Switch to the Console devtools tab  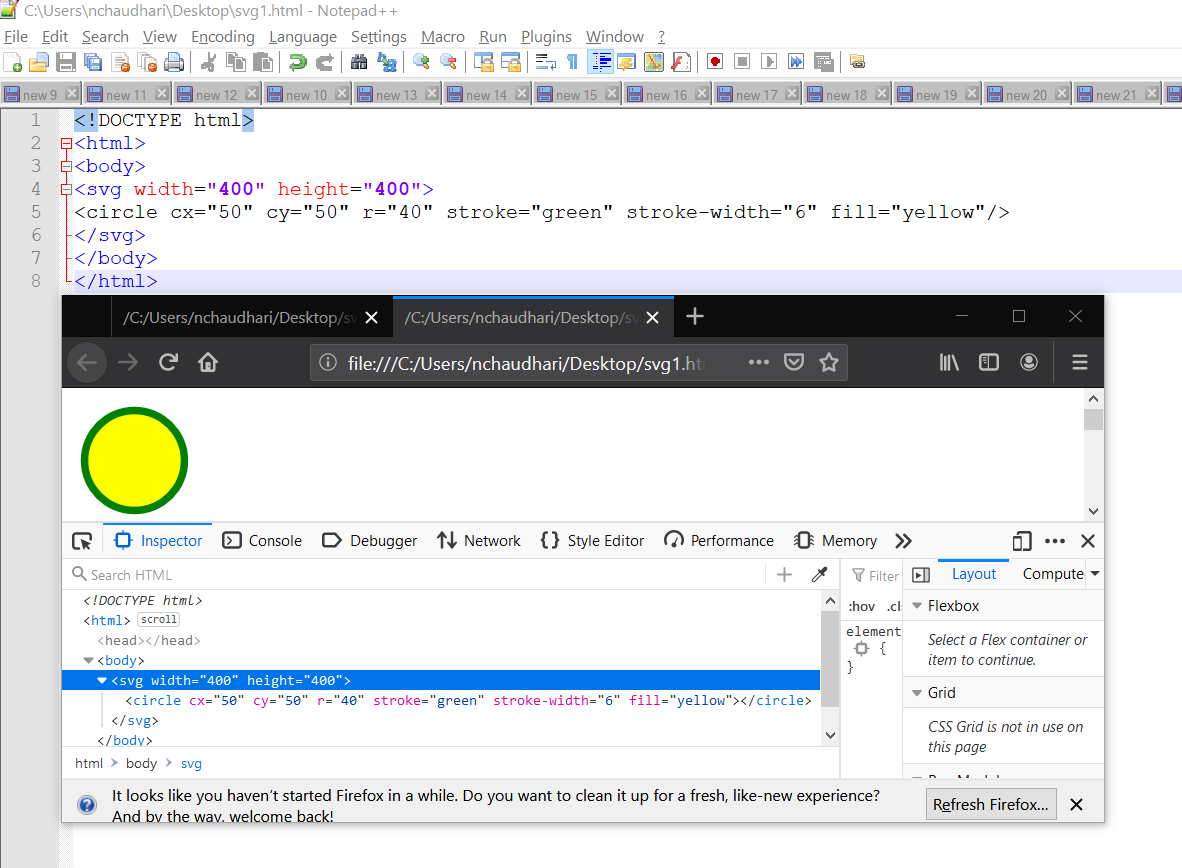[x=262, y=541]
